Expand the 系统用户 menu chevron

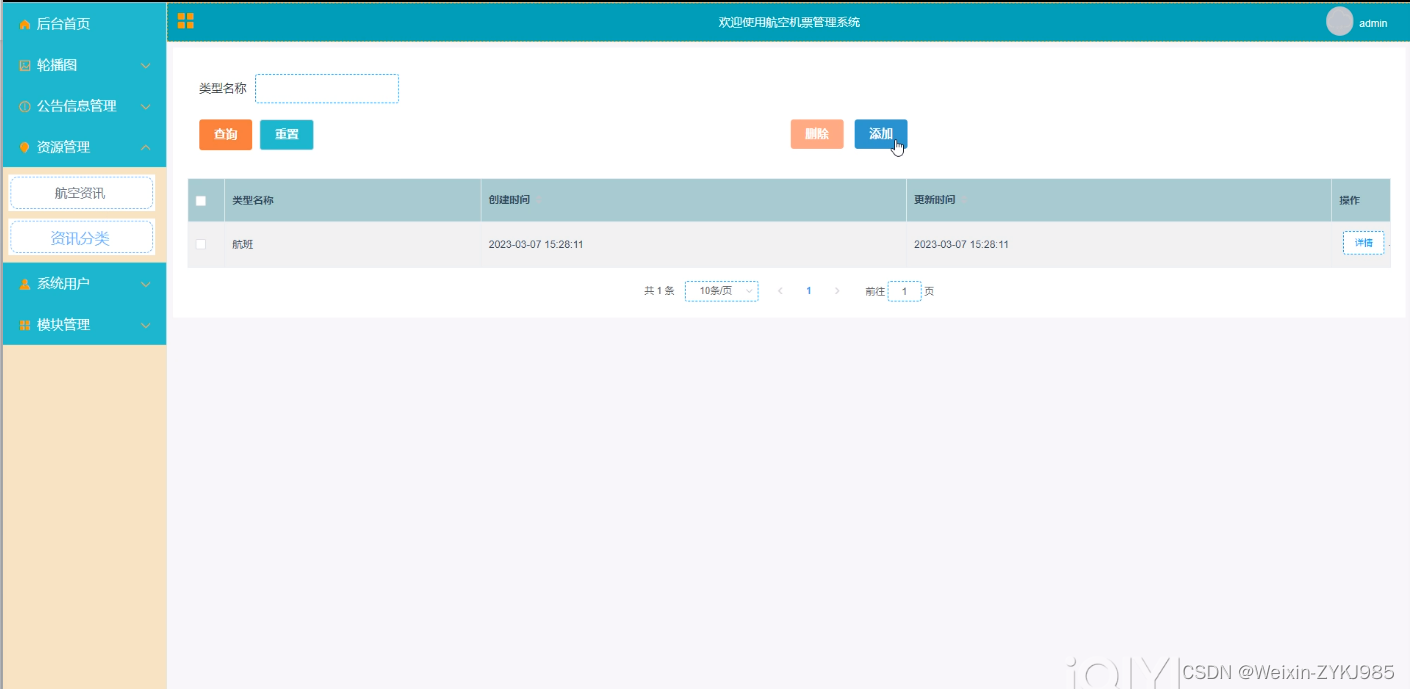click(x=146, y=284)
